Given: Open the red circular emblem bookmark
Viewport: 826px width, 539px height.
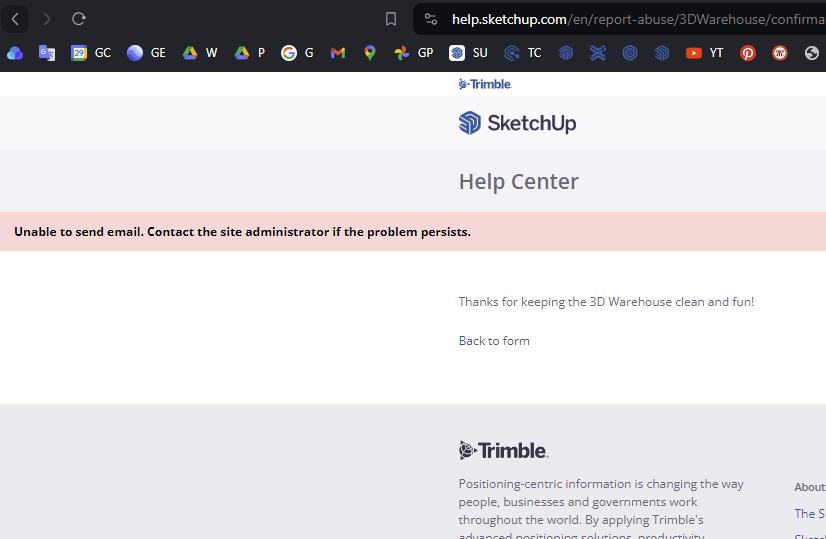Looking at the screenshot, I should click(780, 53).
